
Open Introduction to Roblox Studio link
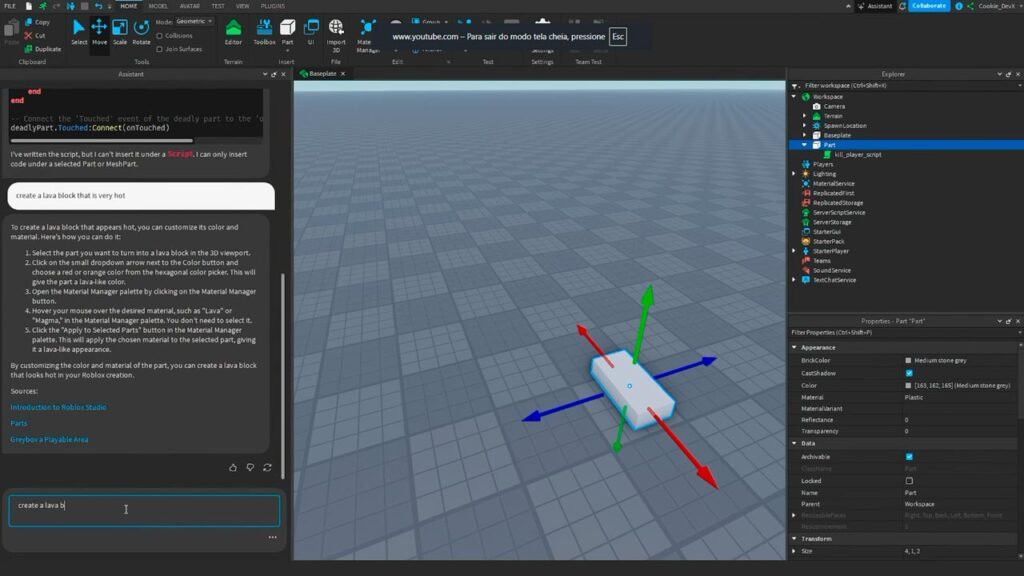(x=58, y=408)
